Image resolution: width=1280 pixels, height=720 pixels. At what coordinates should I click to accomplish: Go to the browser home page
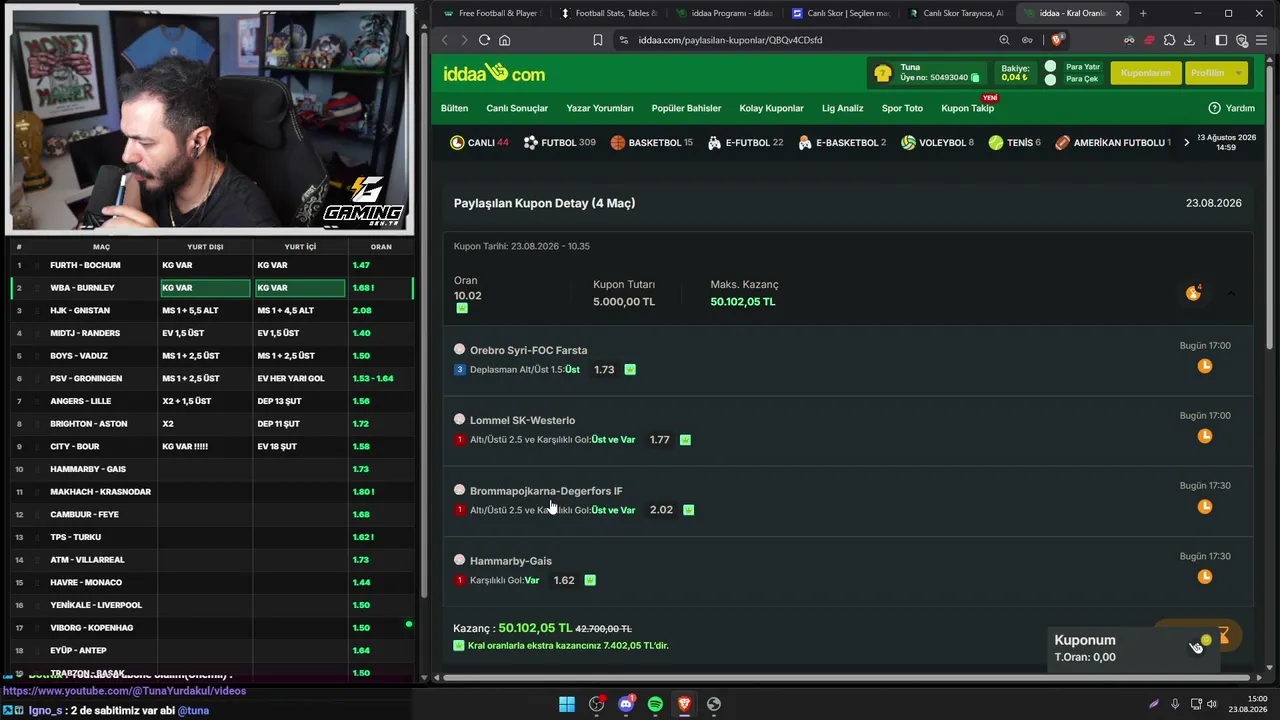(505, 40)
